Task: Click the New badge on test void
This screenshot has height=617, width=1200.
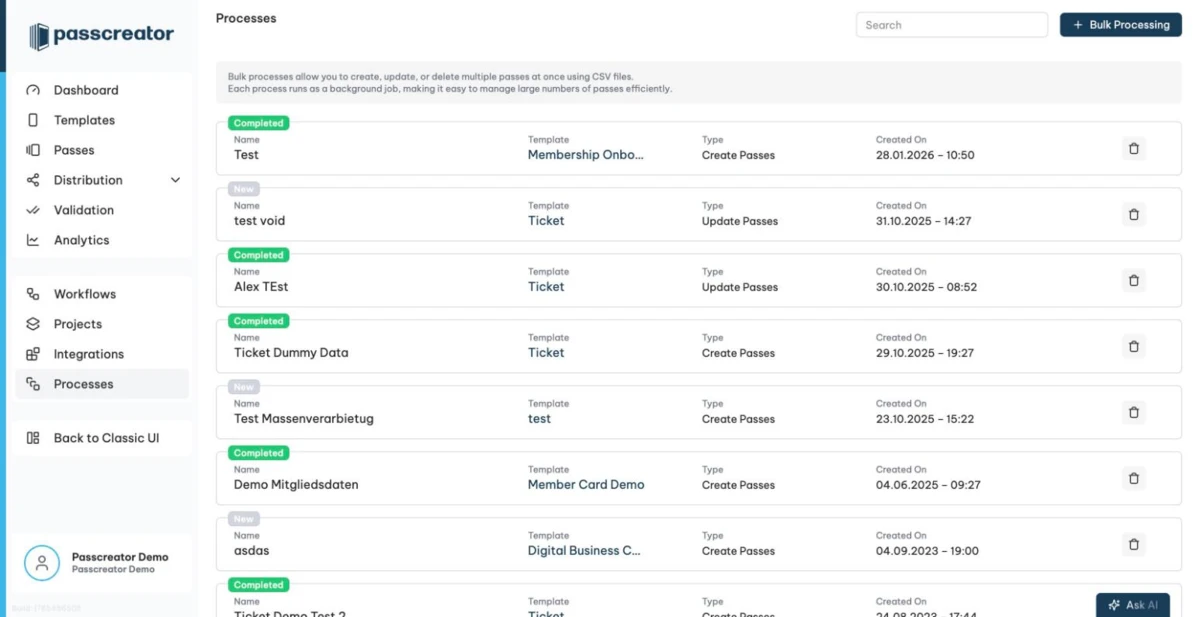Action: click(244, 189)
